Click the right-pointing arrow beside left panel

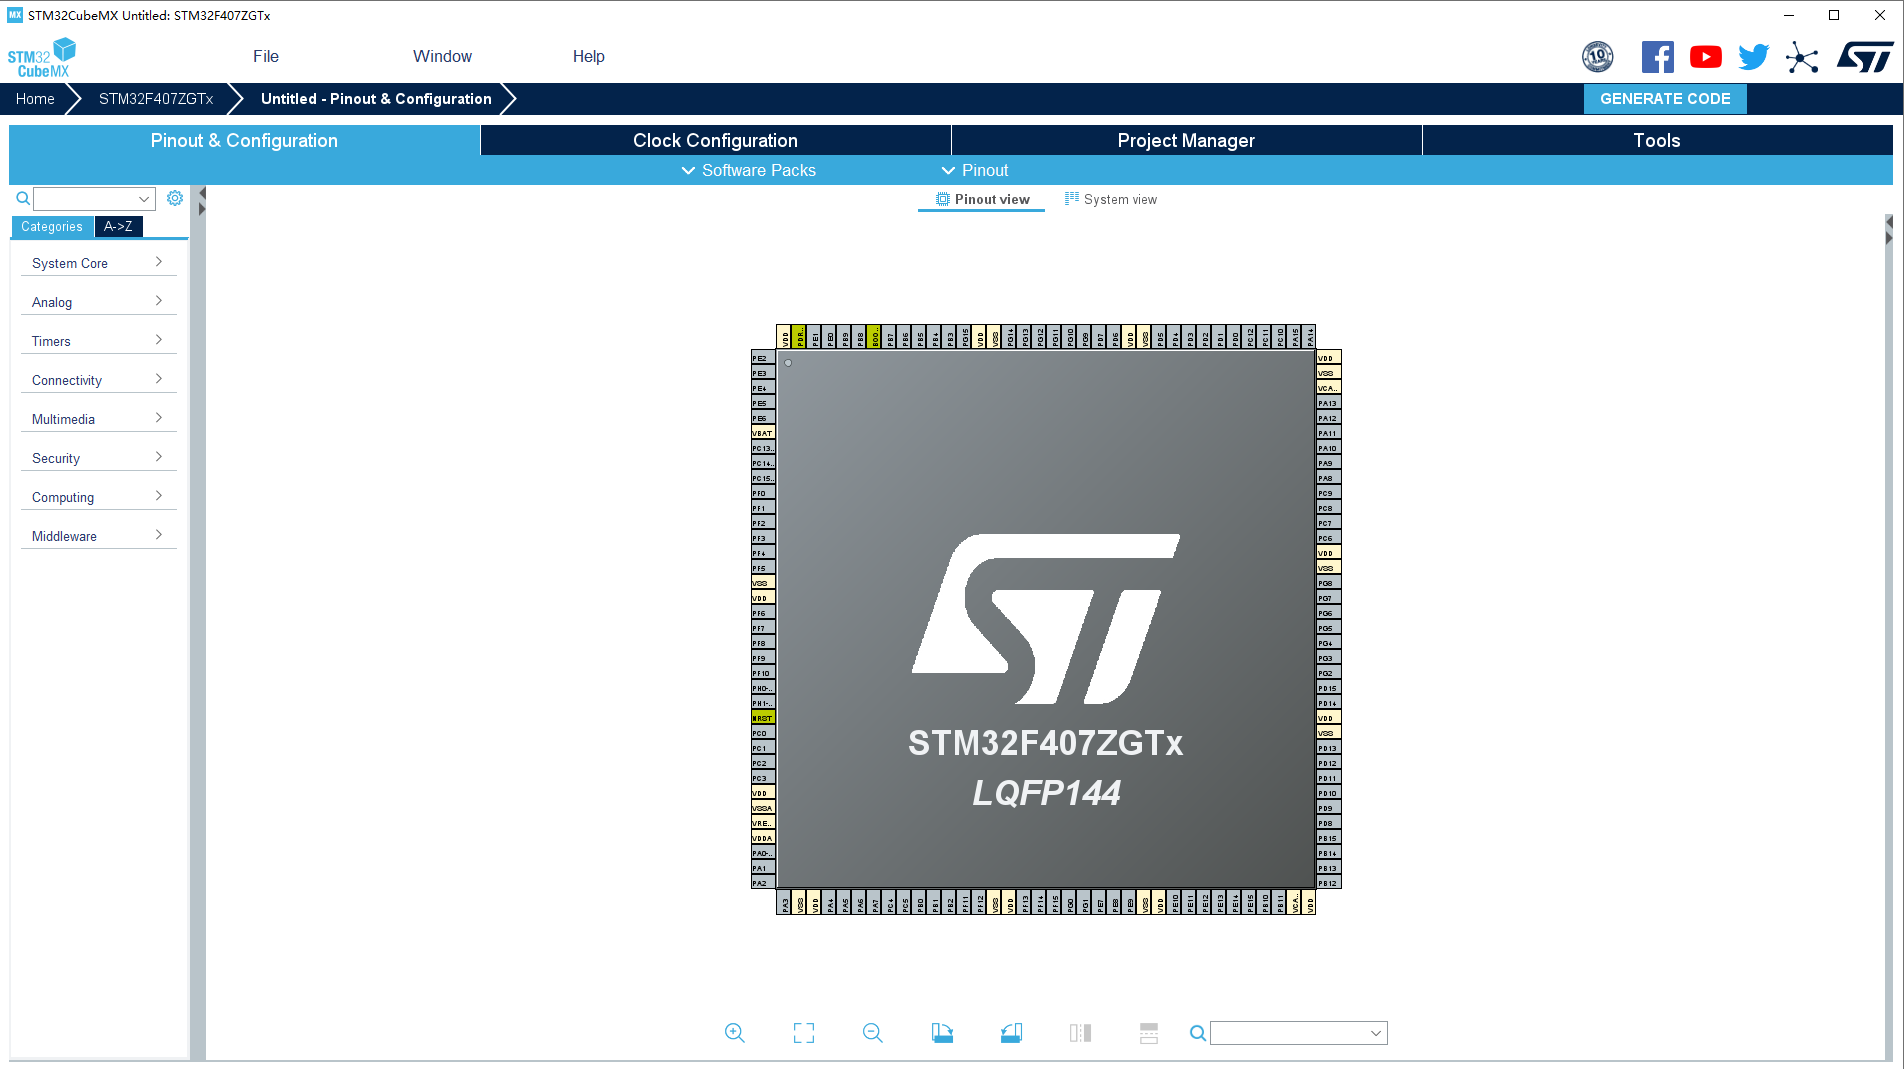(202, 209)
